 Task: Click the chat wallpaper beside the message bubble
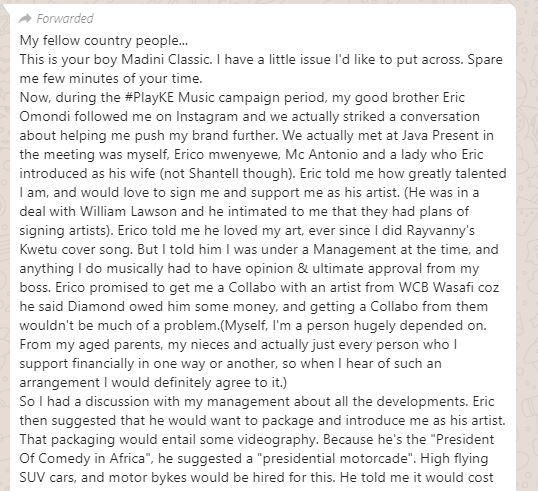(x=528, y=240)
